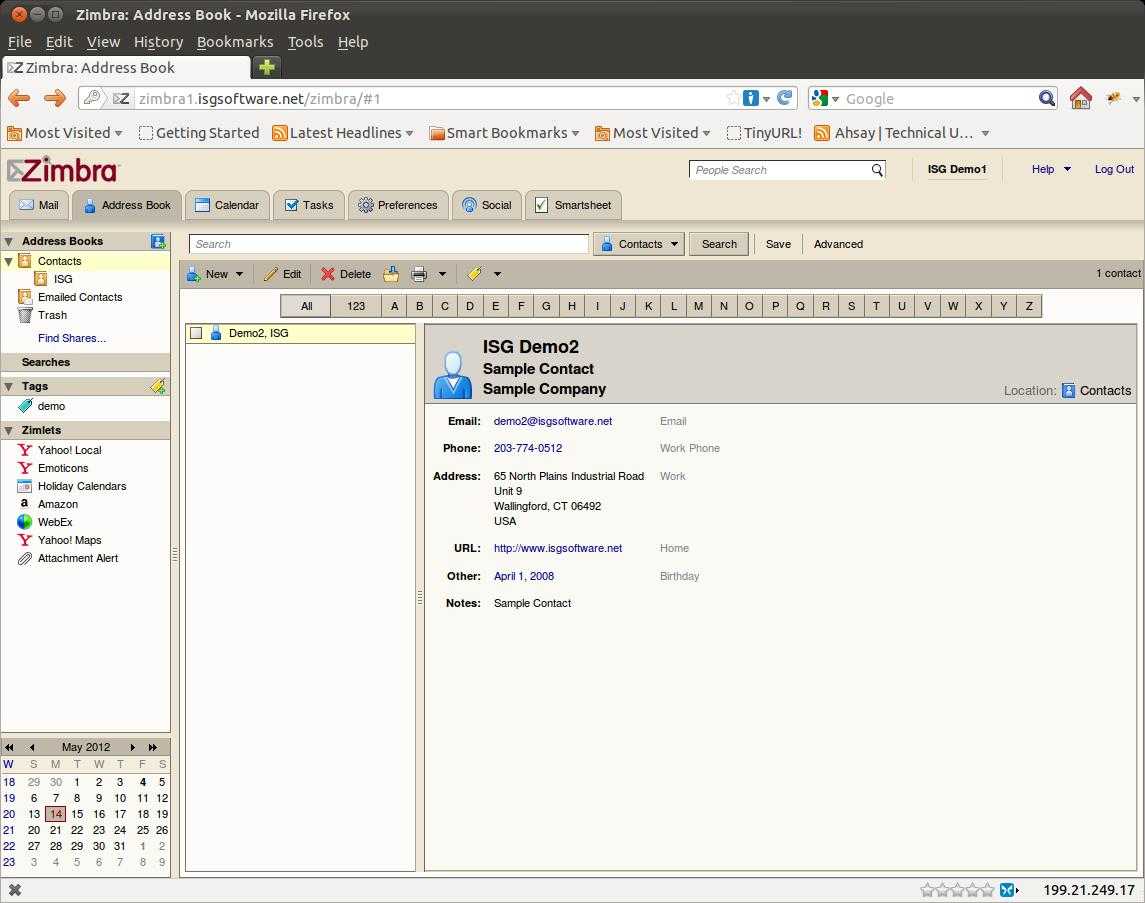Open the WebEx zimlet
The height and width of the screenshot is (903, 1145).
coord(55,522)
